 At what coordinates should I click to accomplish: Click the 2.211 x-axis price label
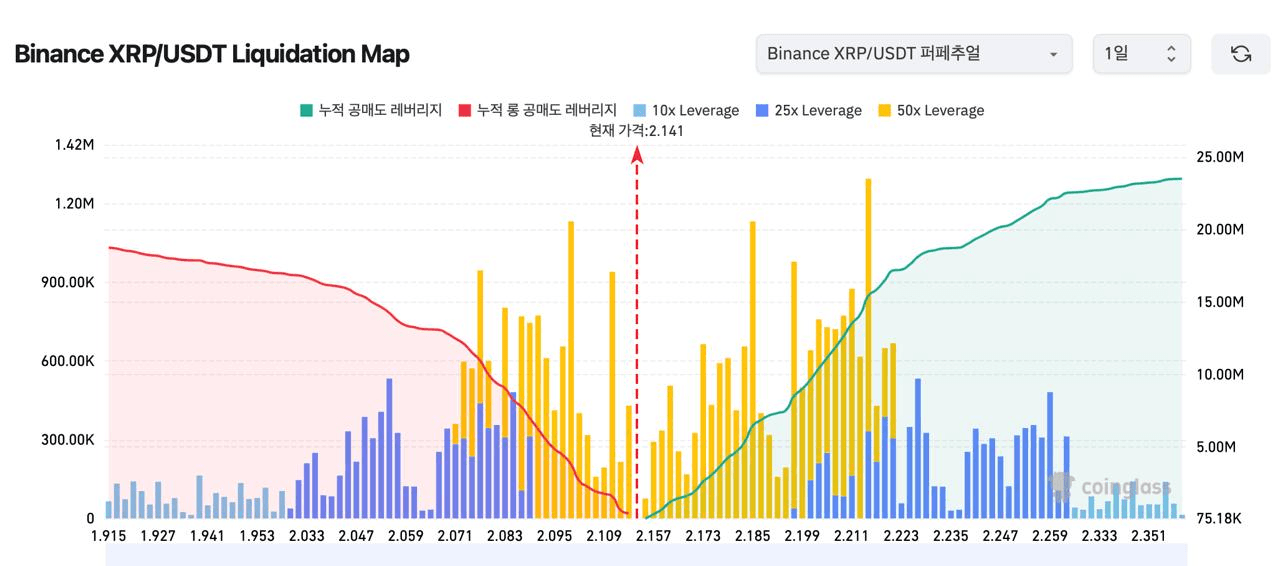tap(852, 536)
